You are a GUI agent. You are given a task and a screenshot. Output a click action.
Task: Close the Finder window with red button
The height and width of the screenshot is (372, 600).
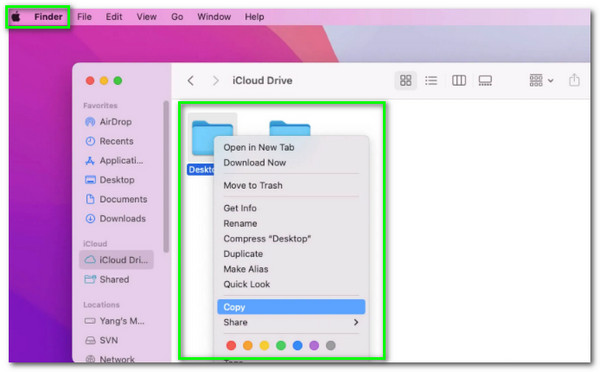click(90, 81)
